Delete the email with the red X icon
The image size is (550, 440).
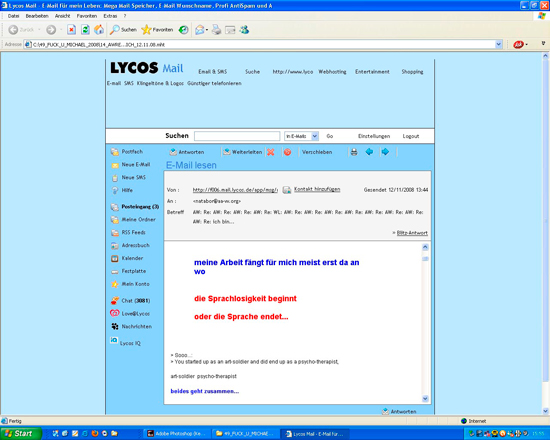point(270,152)
